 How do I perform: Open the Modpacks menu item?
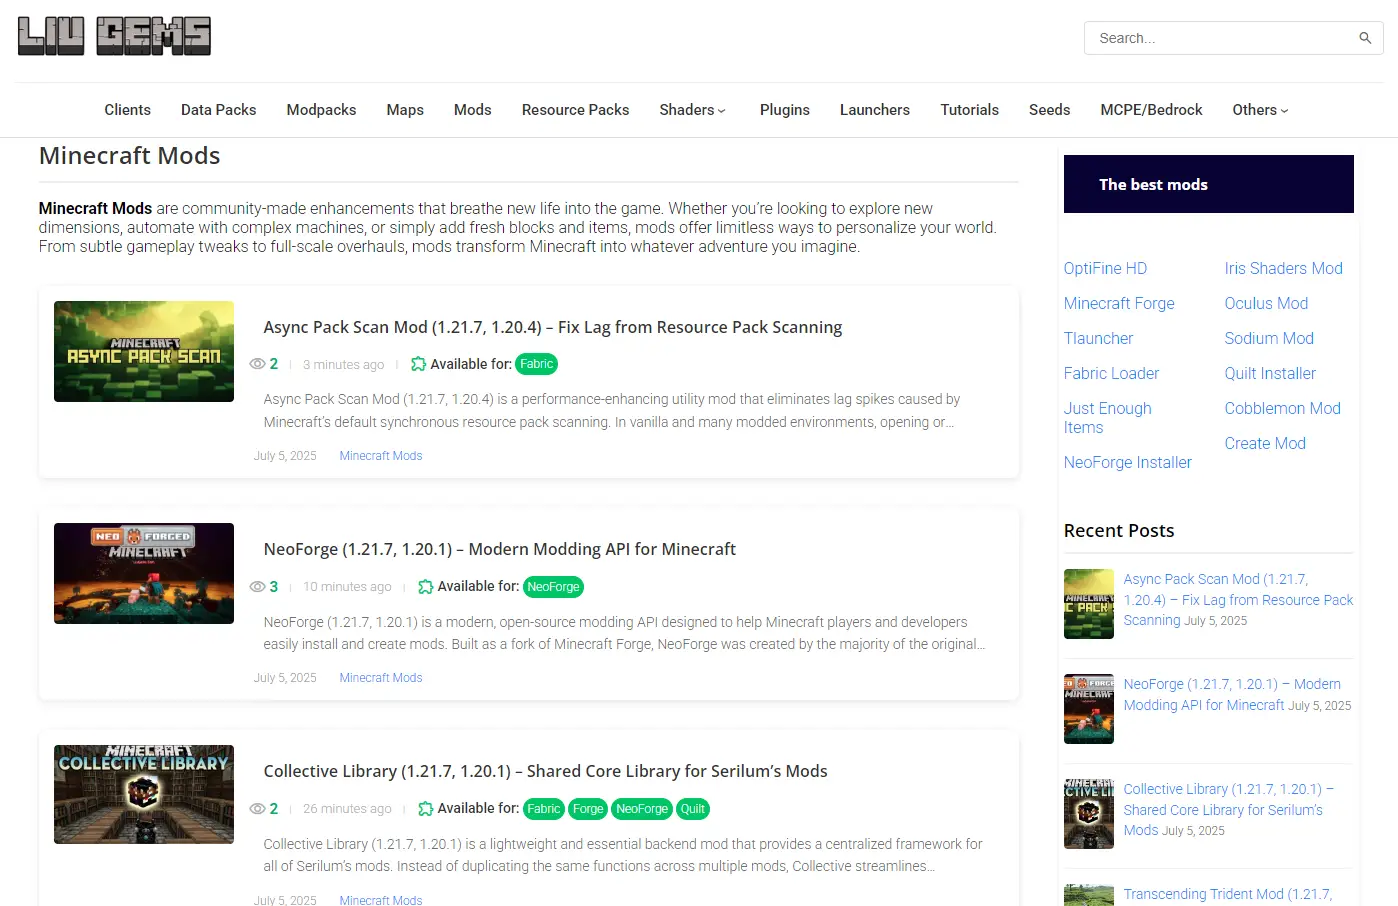pos(321,110)
